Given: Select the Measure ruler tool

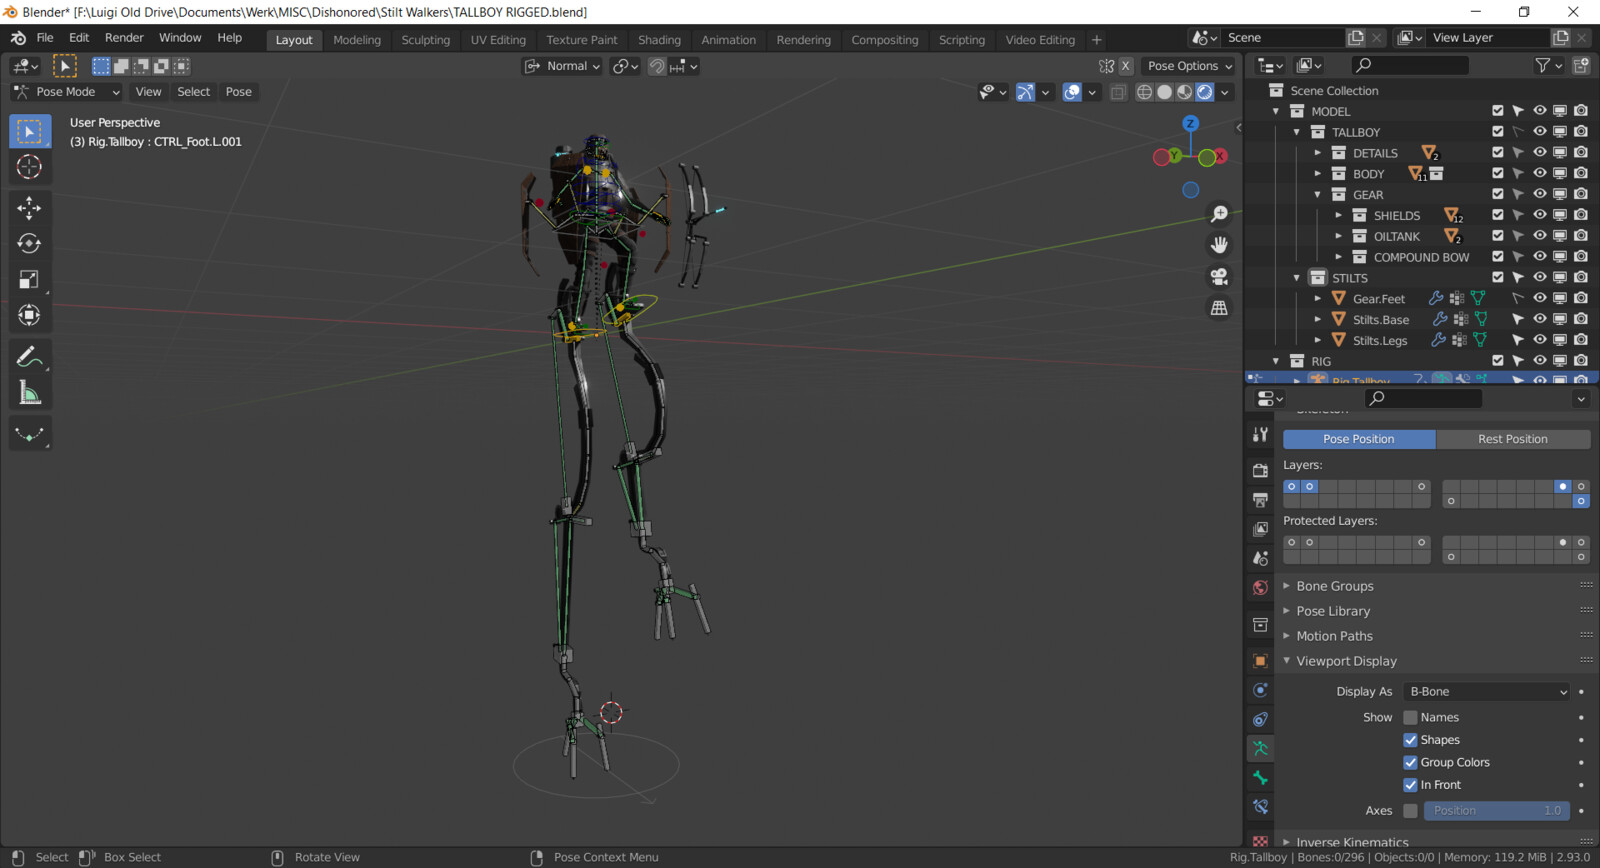Looking at the screenshot, I should click(x=29, y=394).
